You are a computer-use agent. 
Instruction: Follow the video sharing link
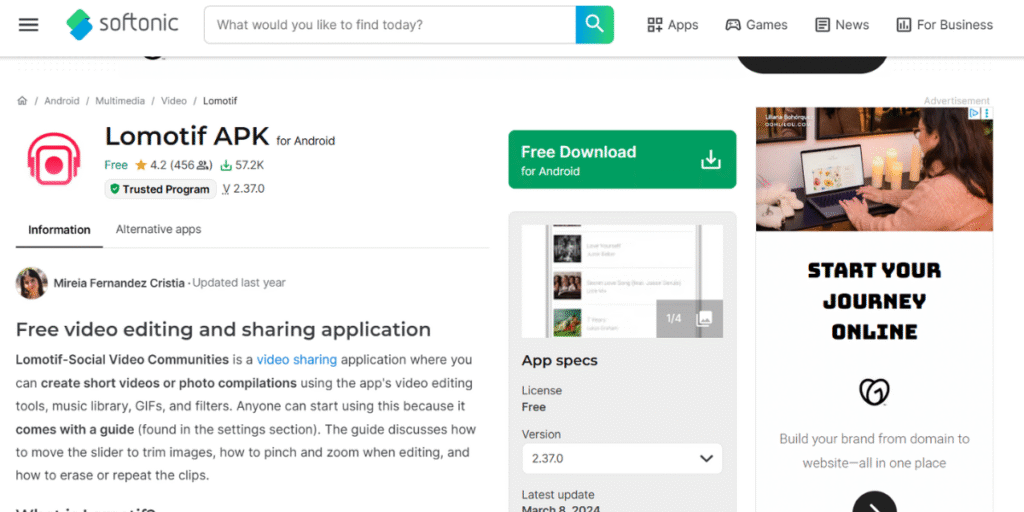[296, 359]
